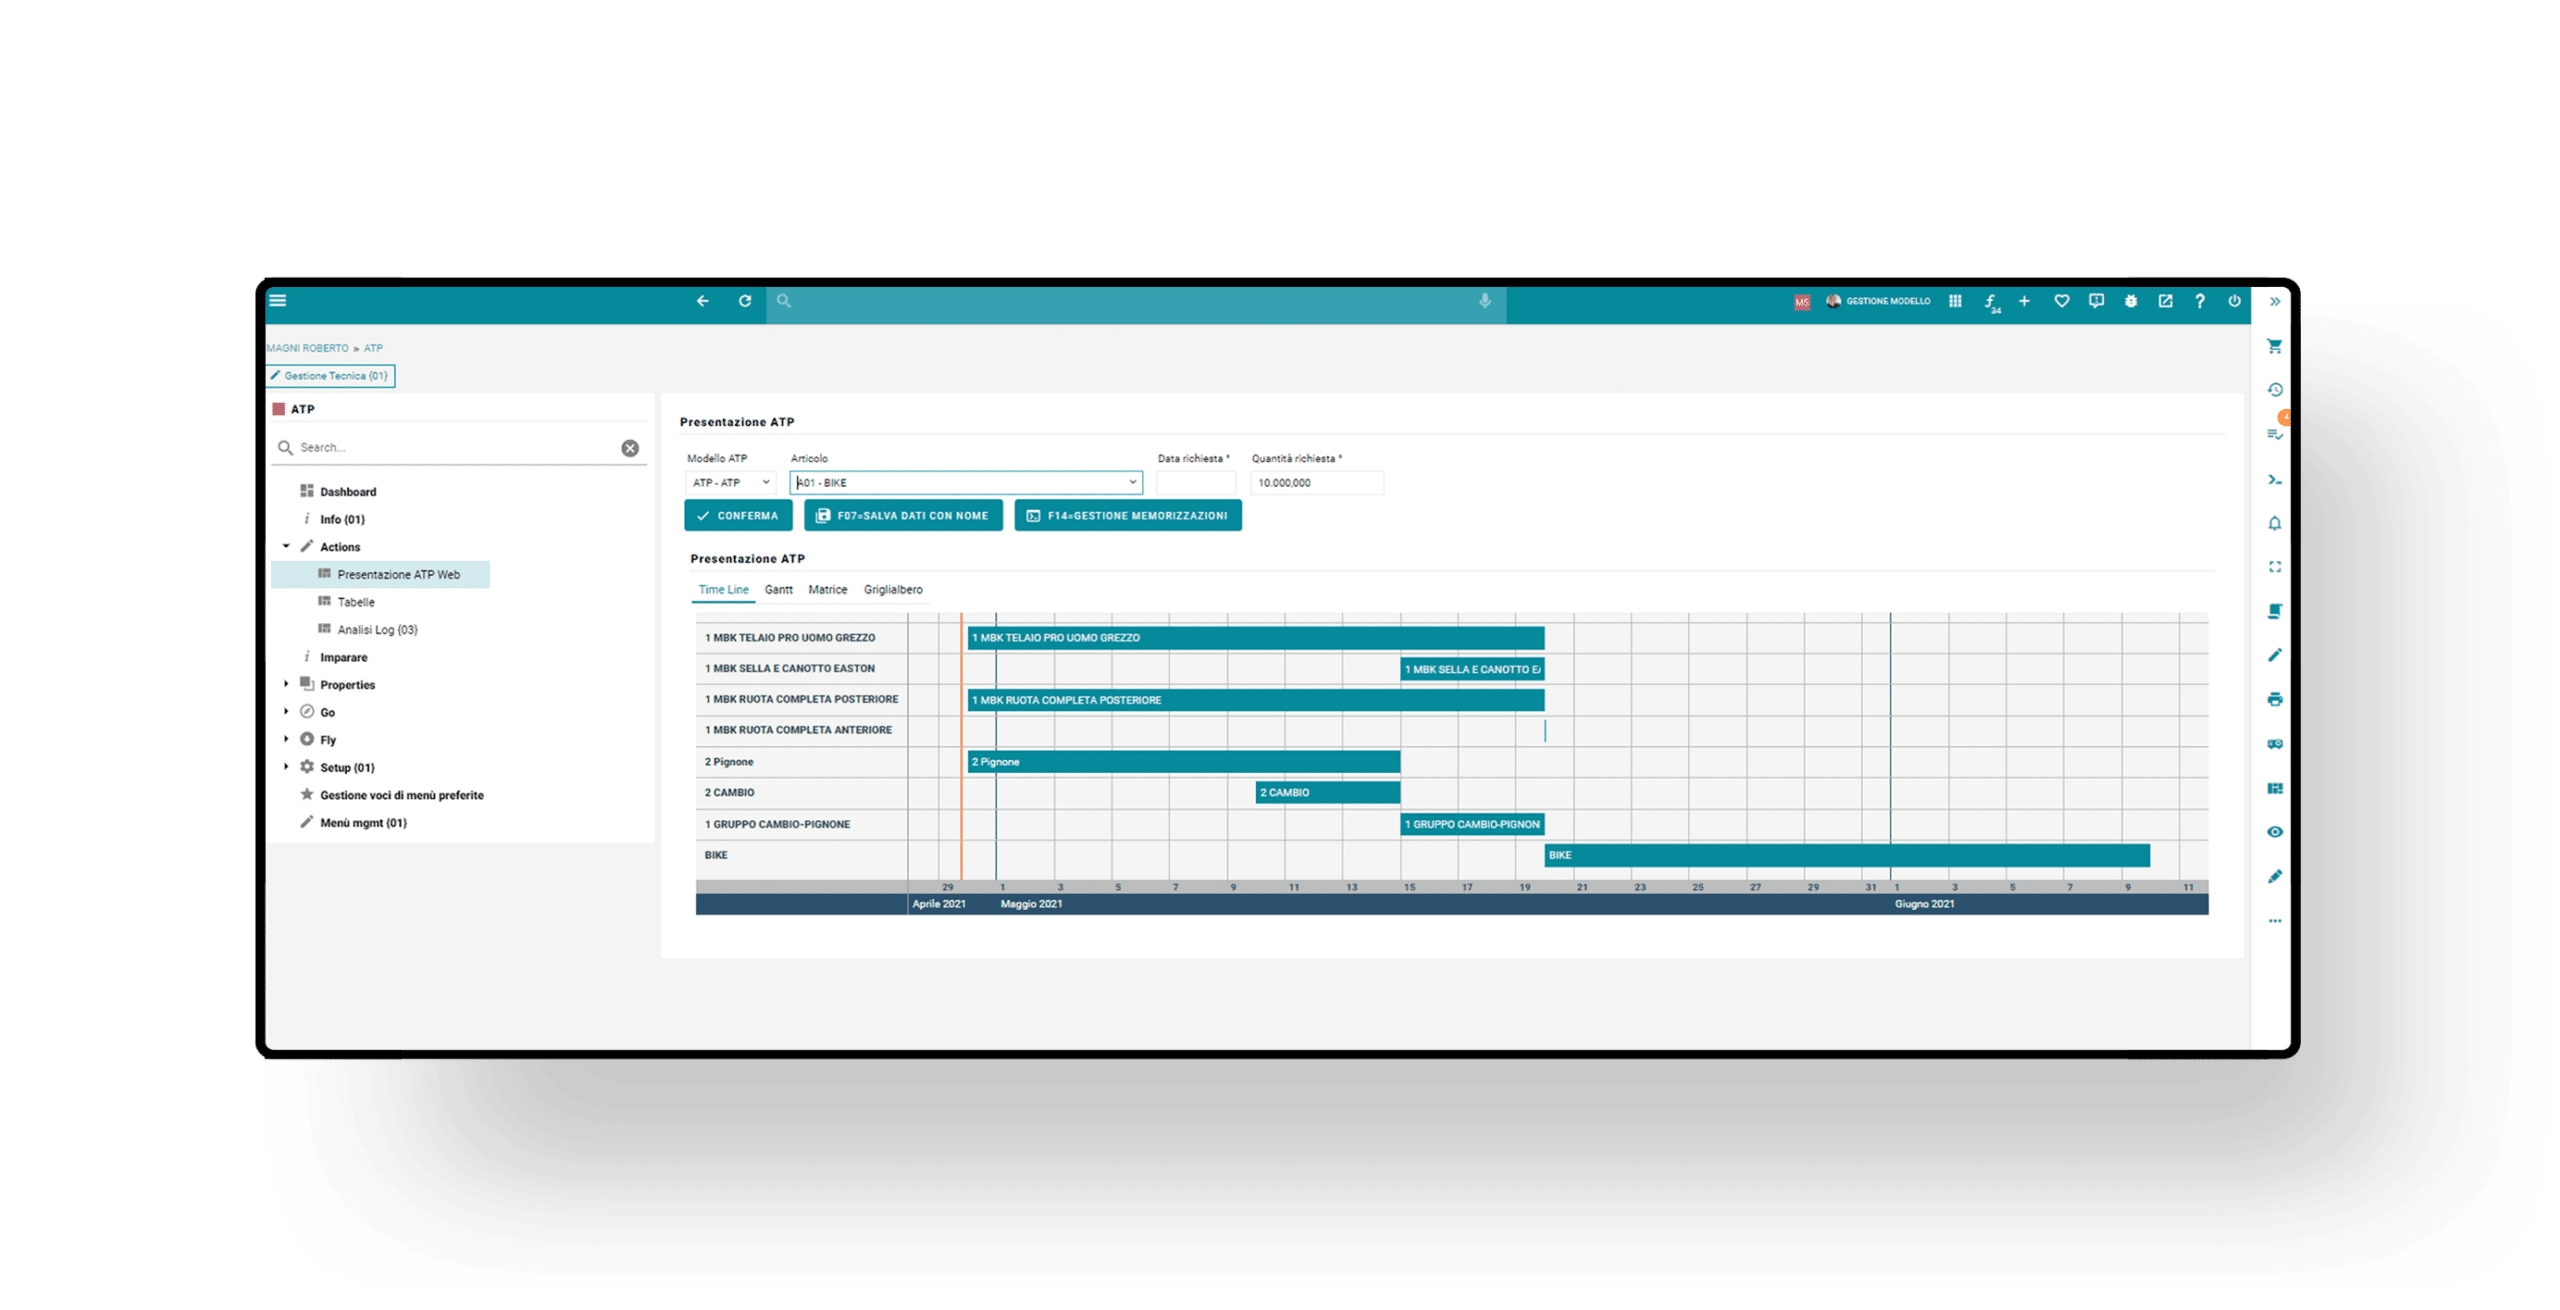Open the apps grid icon
The height and width of the screenshot is (1310, 2560).
[1955, 301]
